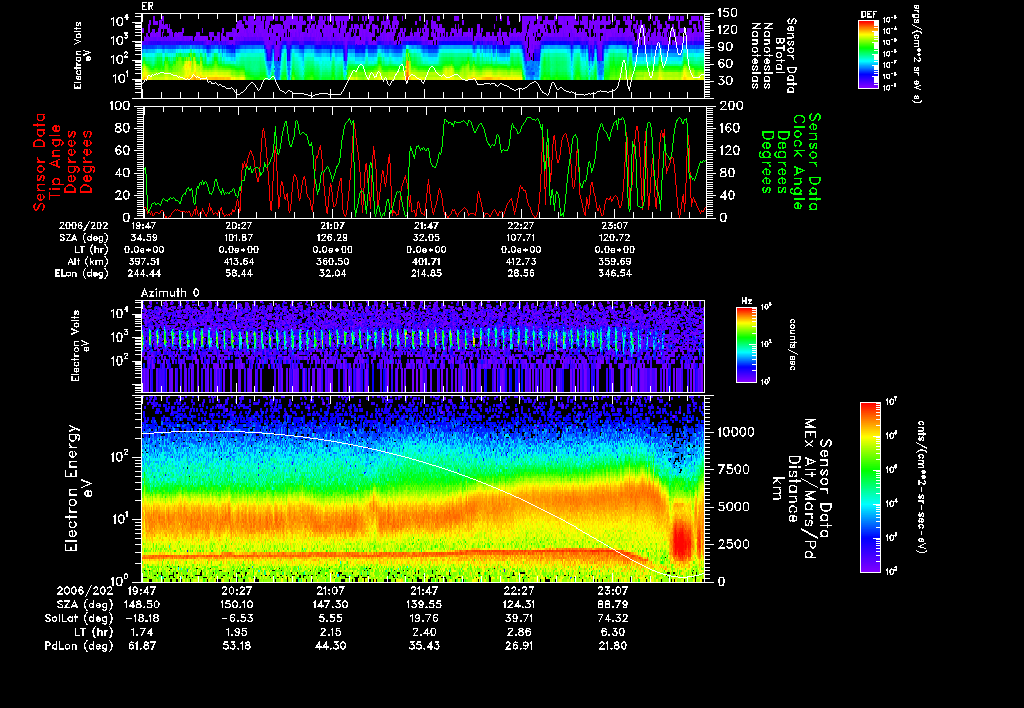The image size is (1024, 708).
Task: Click the SZA value 88.79
Action: pos(613,604)
